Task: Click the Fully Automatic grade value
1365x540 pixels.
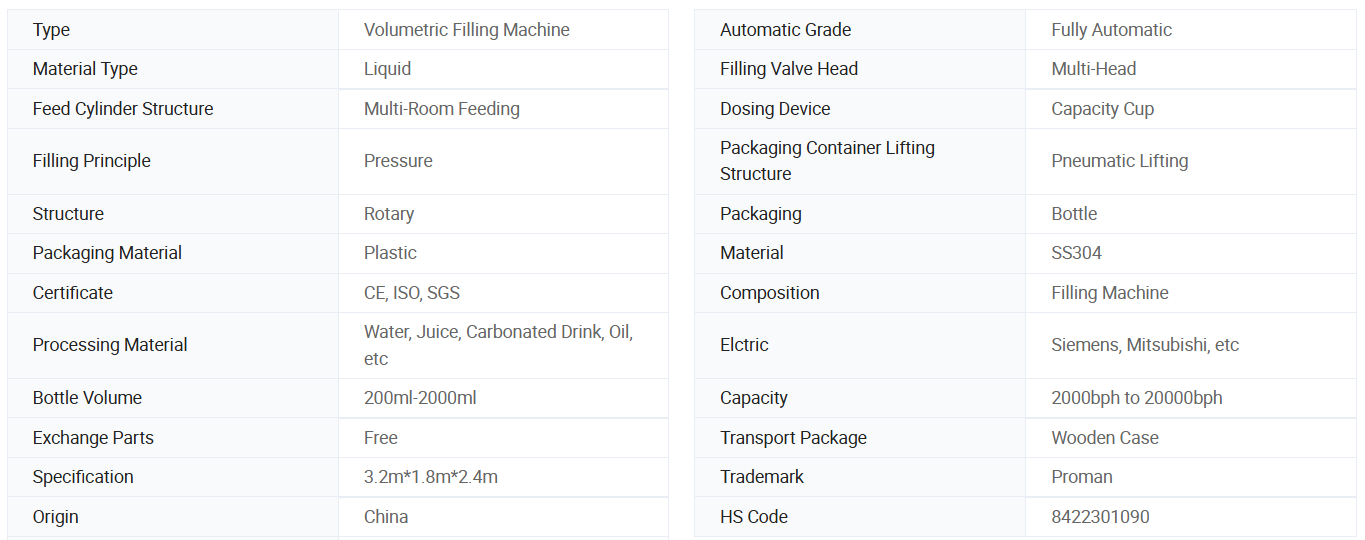Action: (1111, 30)
